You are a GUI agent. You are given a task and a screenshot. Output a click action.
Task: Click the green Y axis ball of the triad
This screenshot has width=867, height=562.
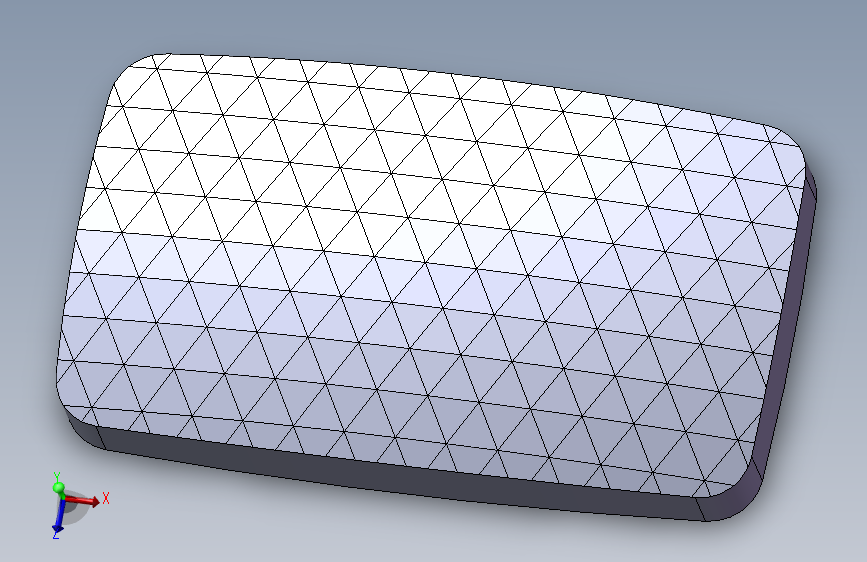[58, 488]
